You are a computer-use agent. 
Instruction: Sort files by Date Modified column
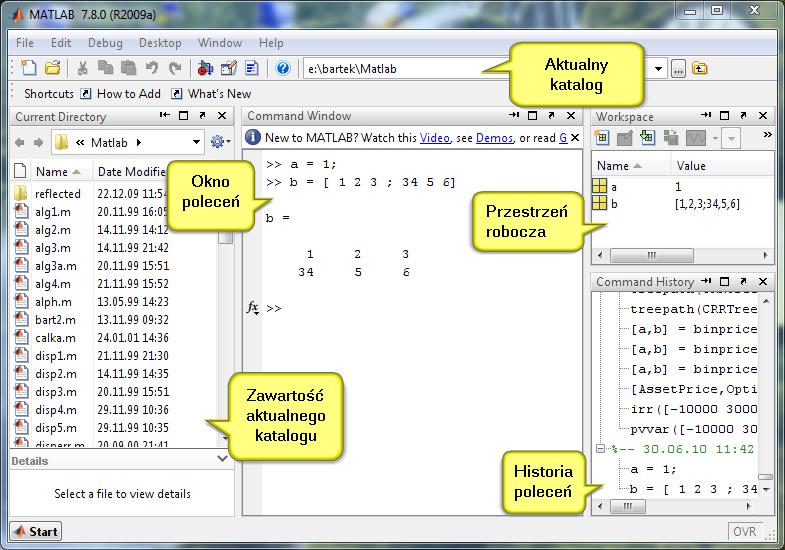(x=132, y=172)
